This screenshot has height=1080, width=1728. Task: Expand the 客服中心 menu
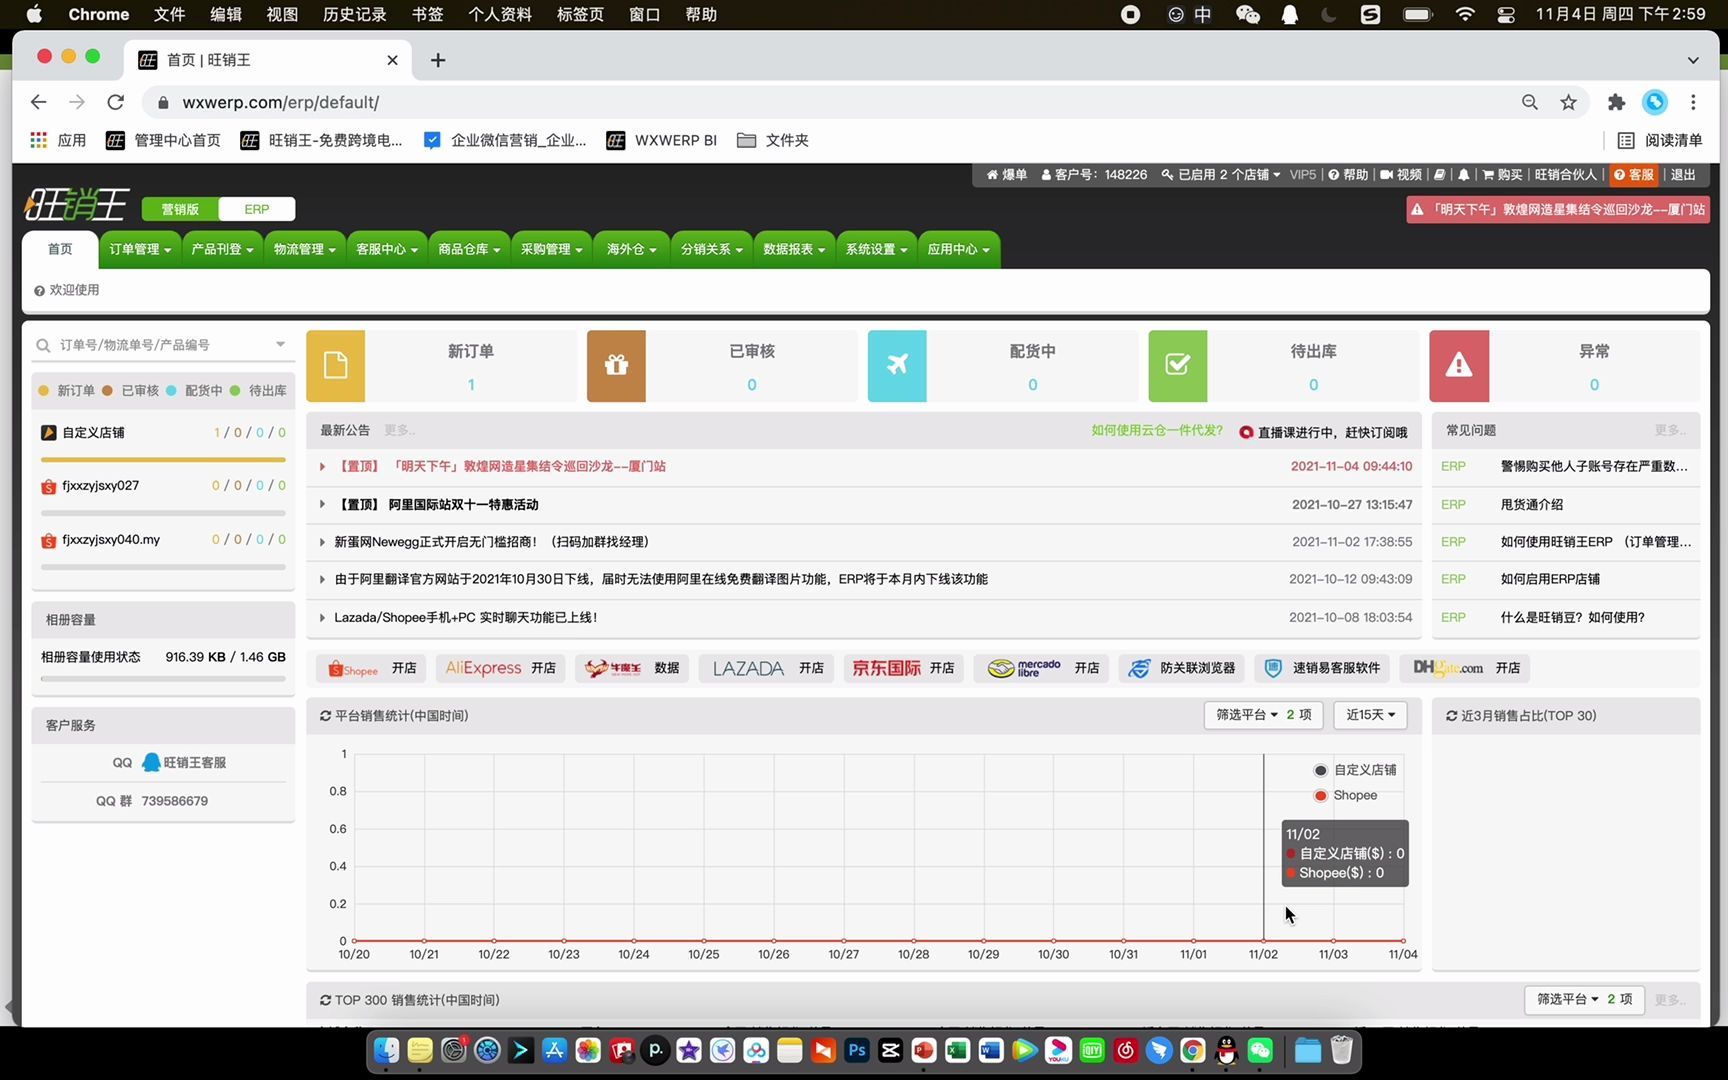pyautogui.click(x=386, y=249)
